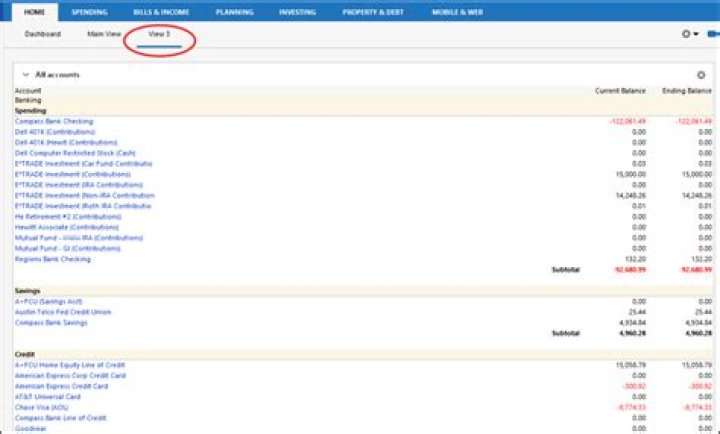Open the Chase Visa (AOL) account

42,407
